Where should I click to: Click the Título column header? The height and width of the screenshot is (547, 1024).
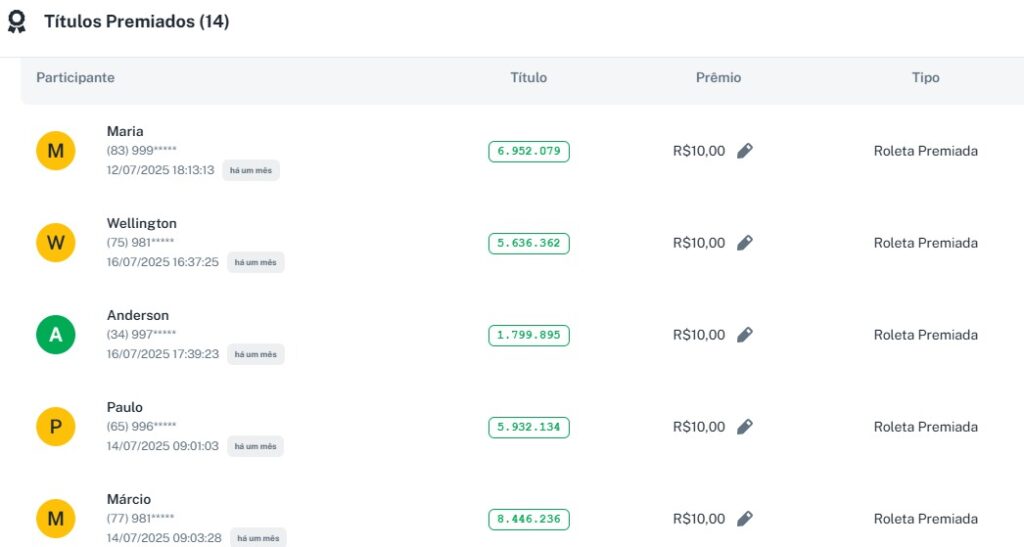(x=528, y=78)
